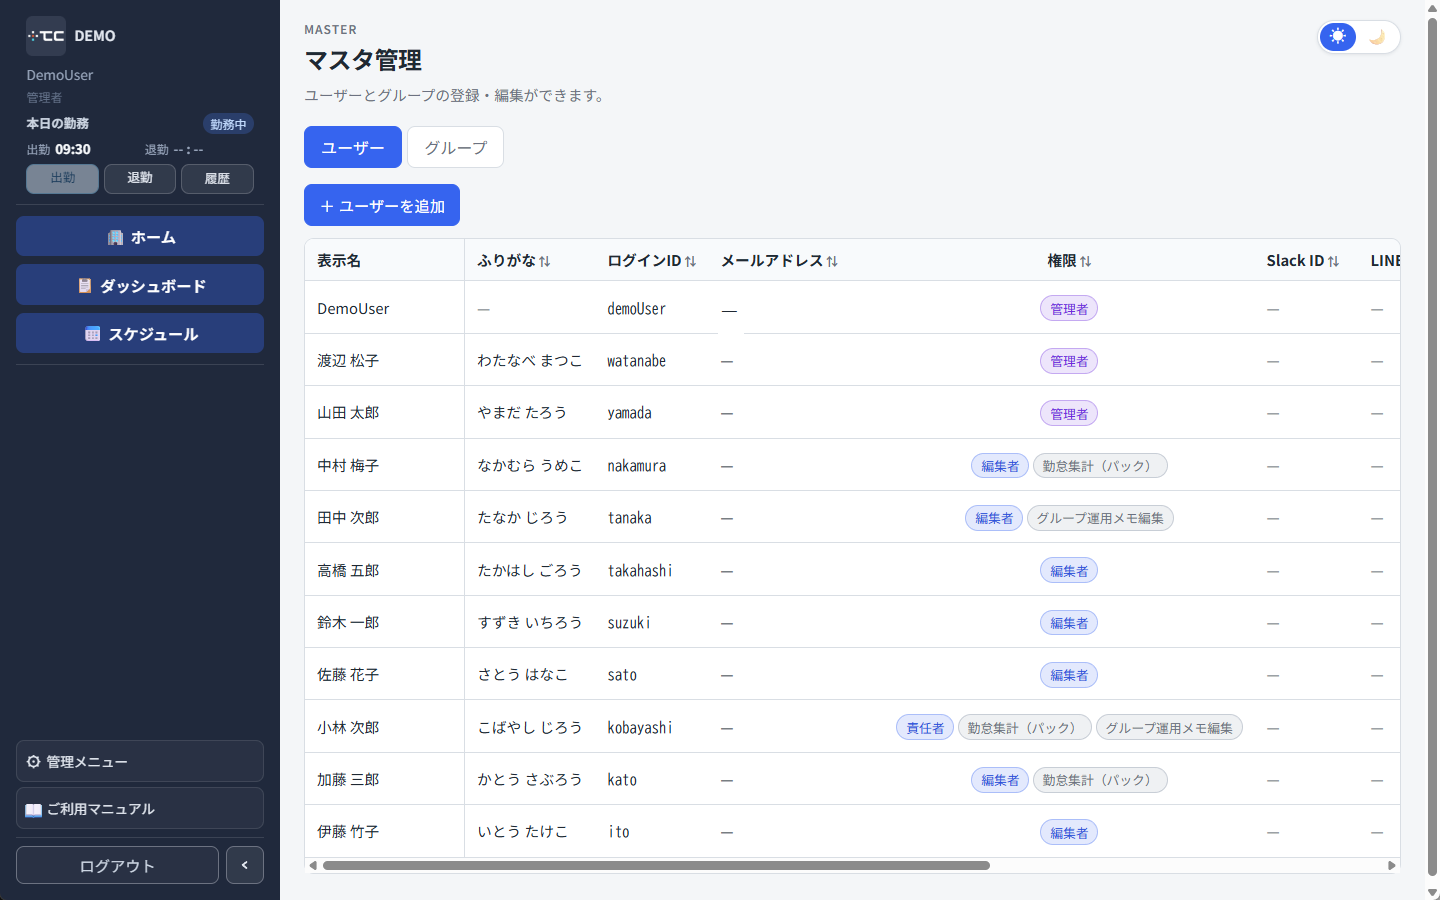The height and width of the screenshot is (900, 1440).
Task: Sort by ふりがな column arrows
Action: (545, 261)
